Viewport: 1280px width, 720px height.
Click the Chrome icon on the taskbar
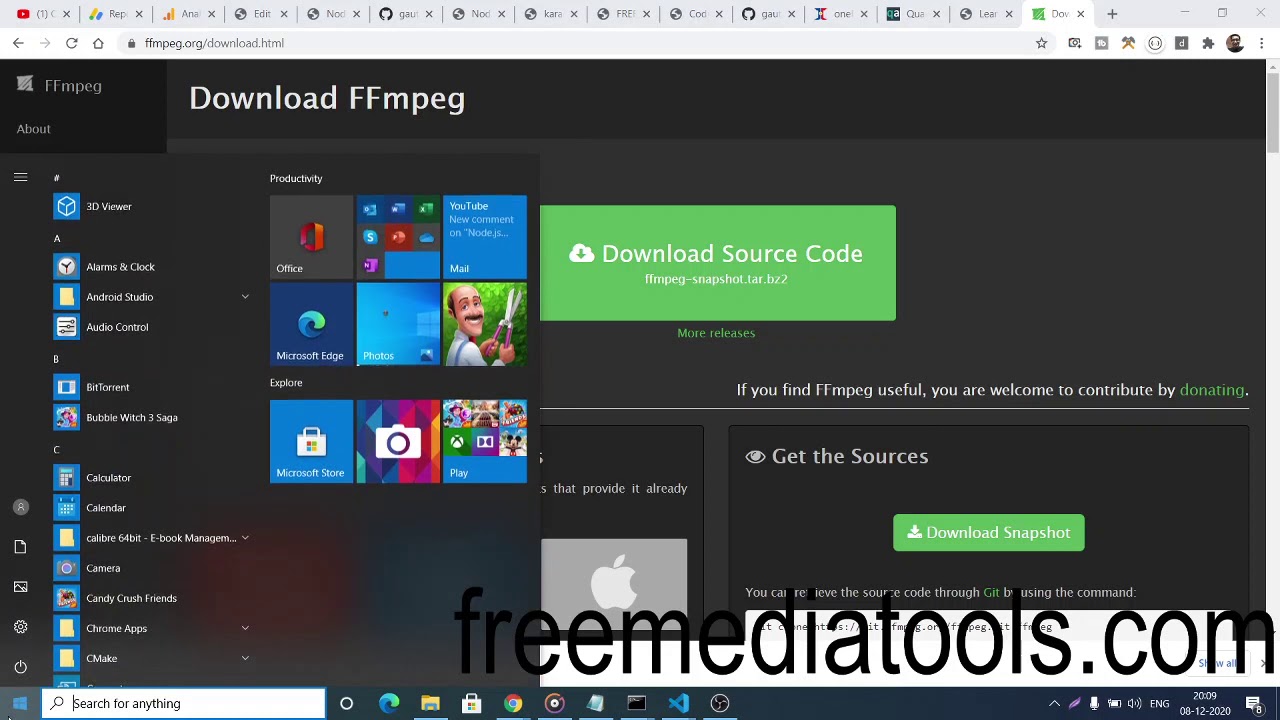[513, 703]
